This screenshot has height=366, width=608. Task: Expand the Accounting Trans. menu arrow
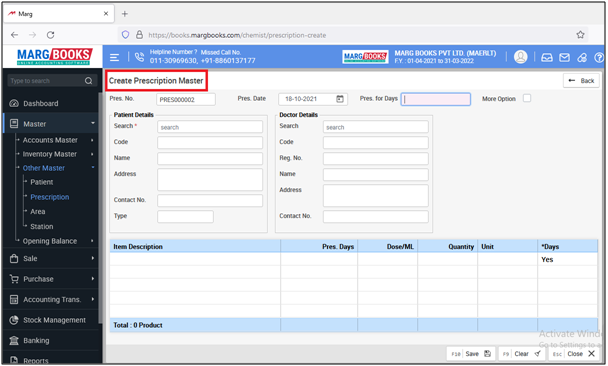[93, 299]
